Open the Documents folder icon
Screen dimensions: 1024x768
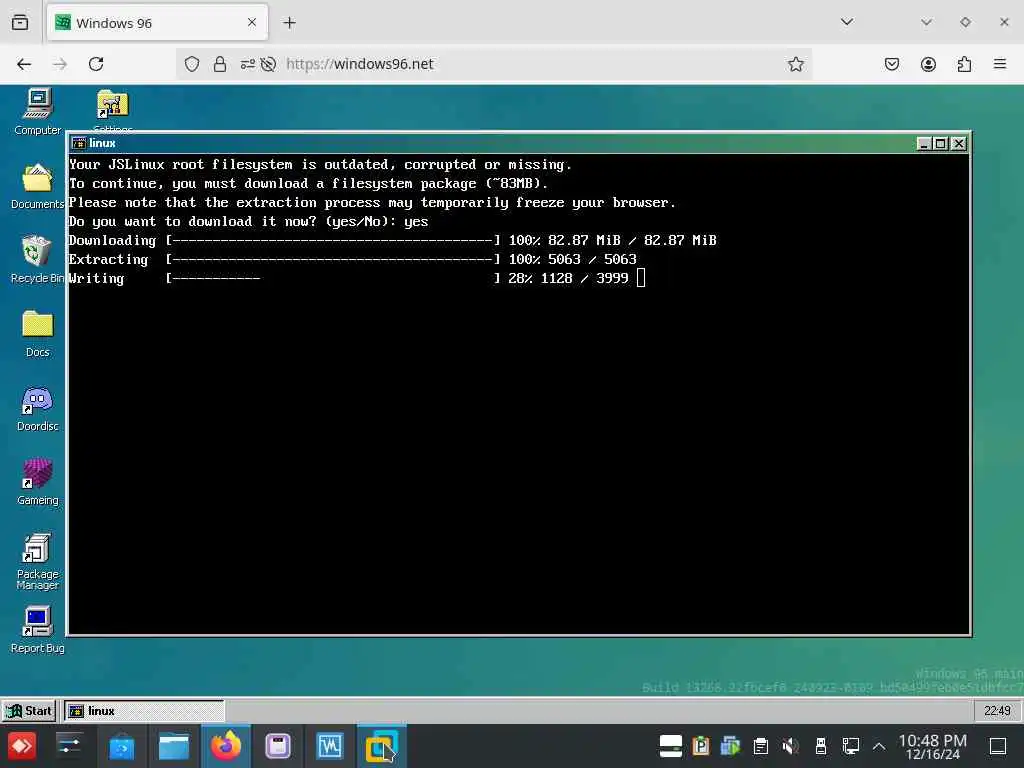[37, 186]
